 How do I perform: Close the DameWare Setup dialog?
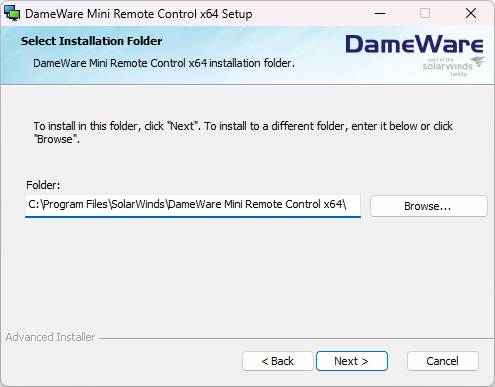(x=471, y=14)
